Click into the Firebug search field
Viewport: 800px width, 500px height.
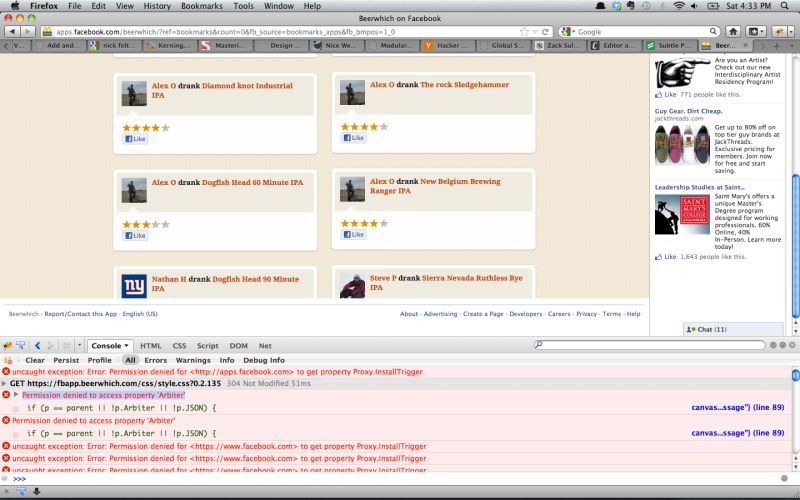[649, 345]
